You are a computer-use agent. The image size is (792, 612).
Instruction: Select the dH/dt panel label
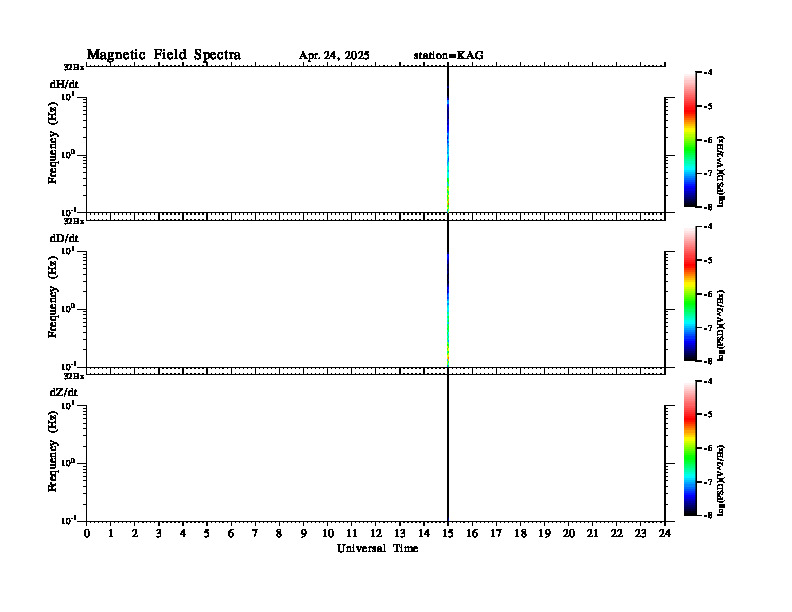[64, 84]
